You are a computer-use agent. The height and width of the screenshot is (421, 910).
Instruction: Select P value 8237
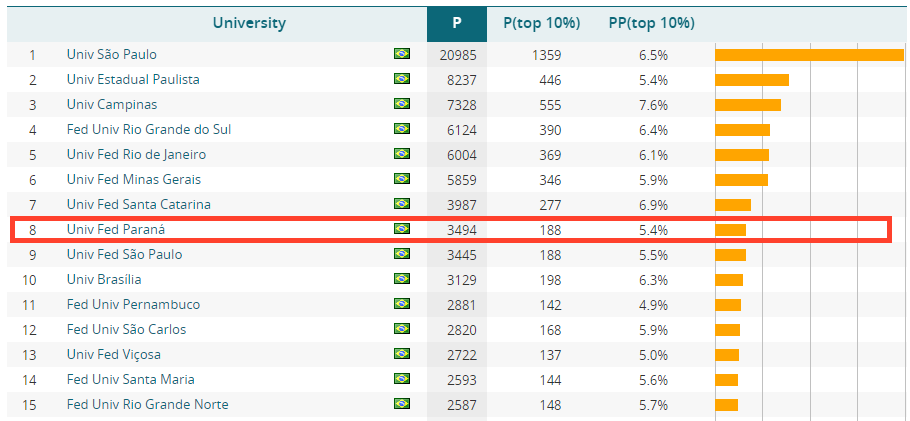(461, 80)
